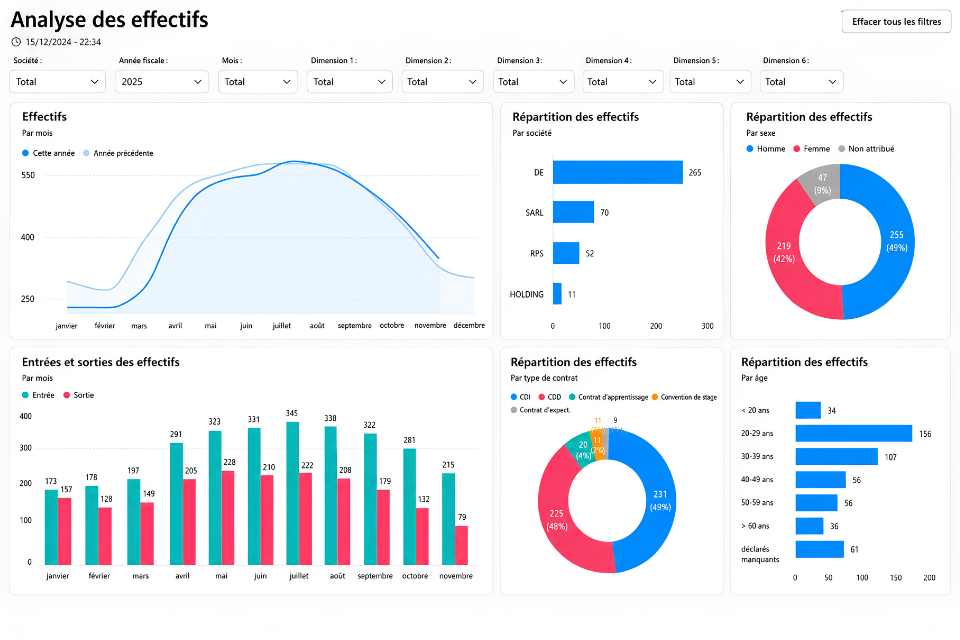This screenshot has height=640, width=960.
Task: Click the clock icon beside the date
Action: 16,42
